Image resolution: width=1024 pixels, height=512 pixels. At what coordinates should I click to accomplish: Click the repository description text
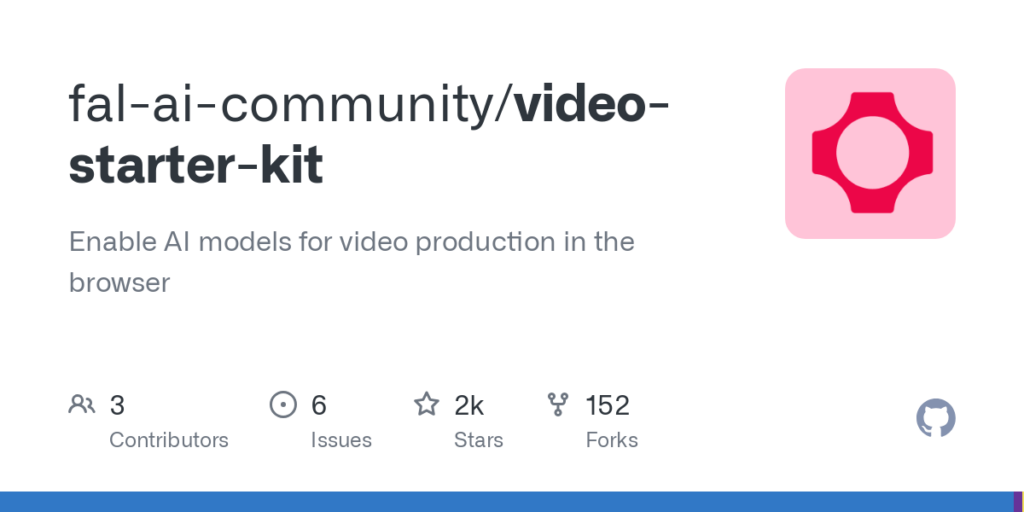(351, 262)
